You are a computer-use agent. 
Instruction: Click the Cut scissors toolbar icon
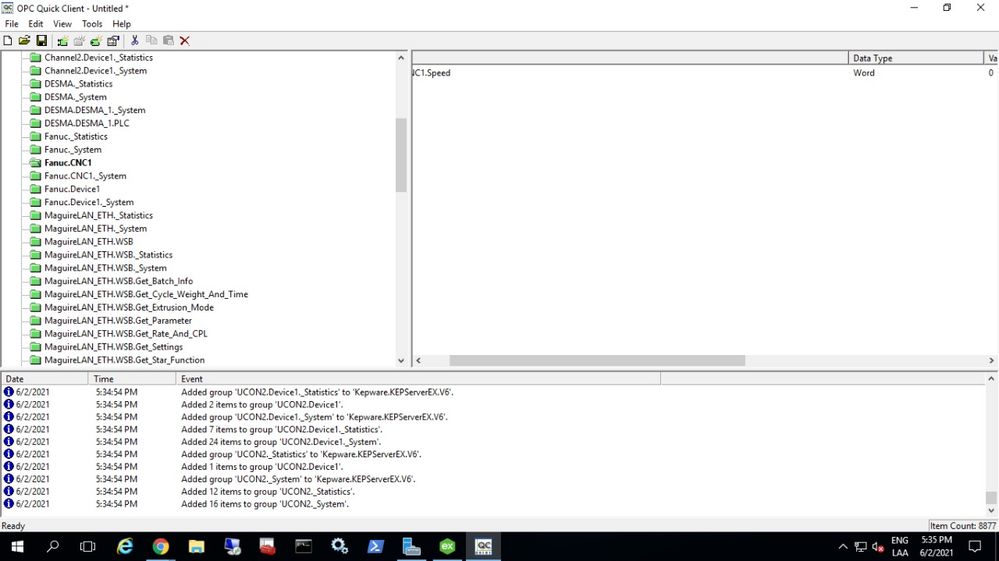coord(134,41)
